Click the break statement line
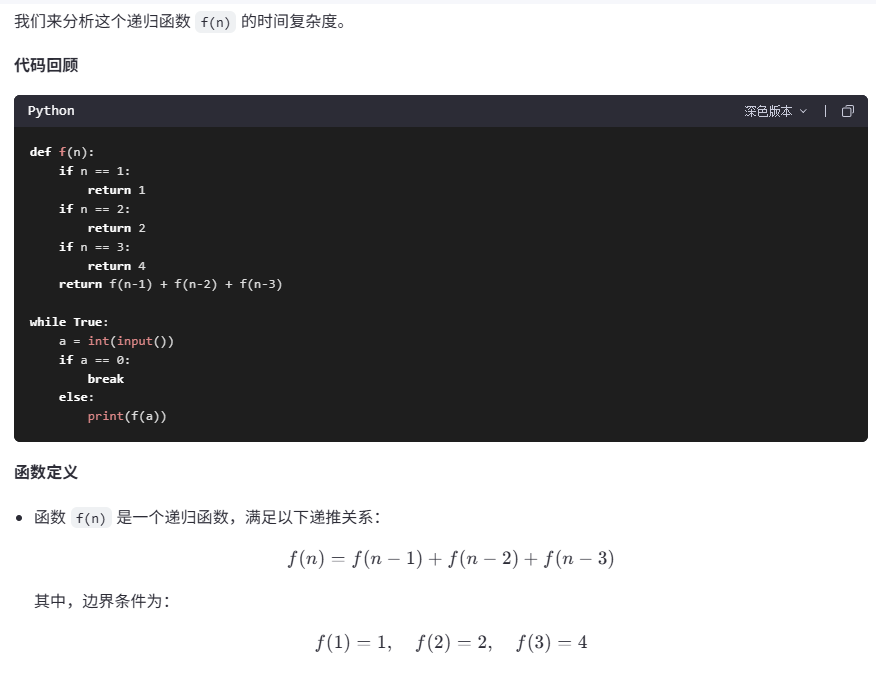Screen dimensions: 876x684 click(106, 379)
